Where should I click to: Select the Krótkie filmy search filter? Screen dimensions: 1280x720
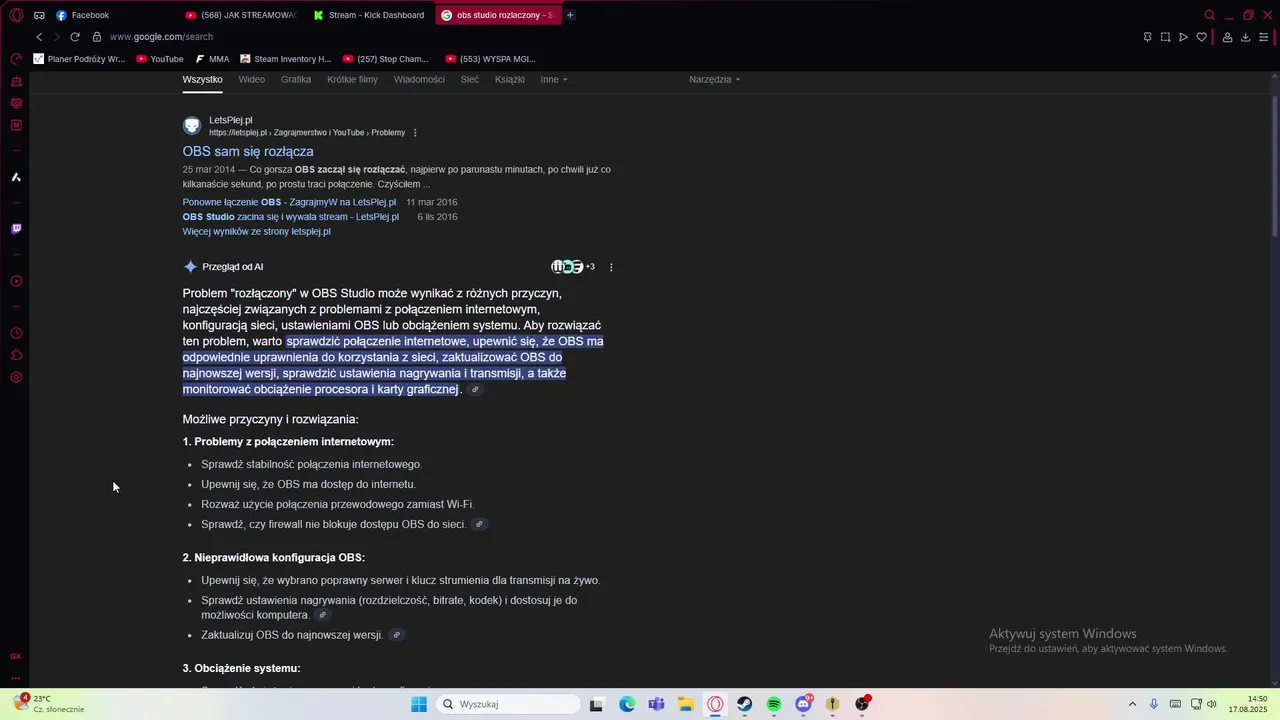[x=352, y=79]
